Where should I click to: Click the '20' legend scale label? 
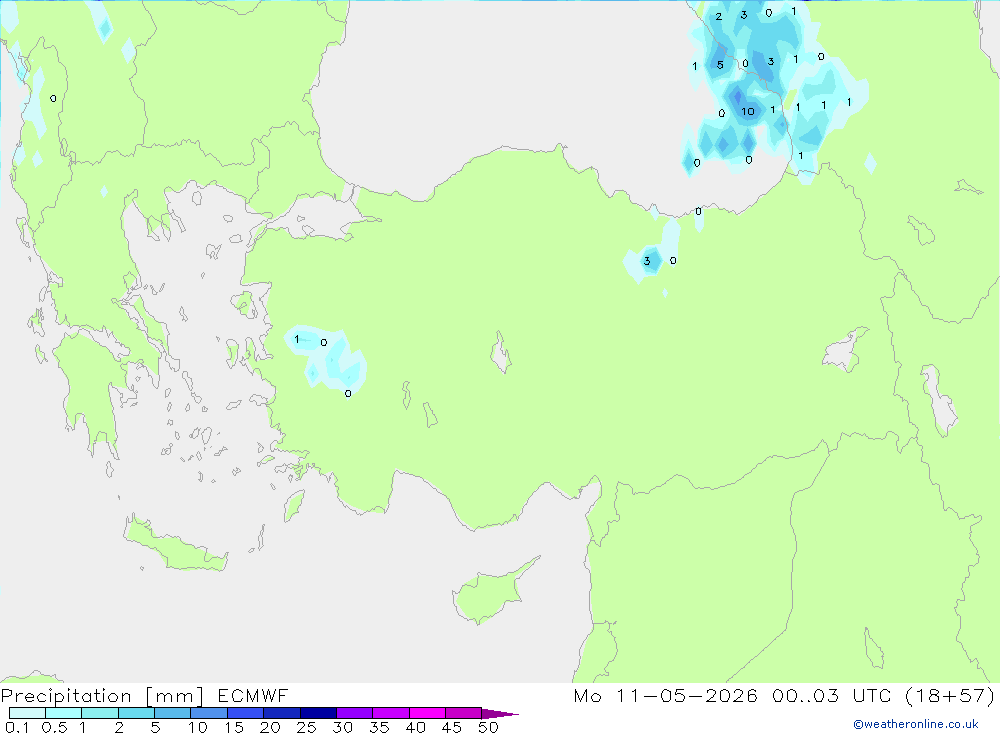[270, 727]
